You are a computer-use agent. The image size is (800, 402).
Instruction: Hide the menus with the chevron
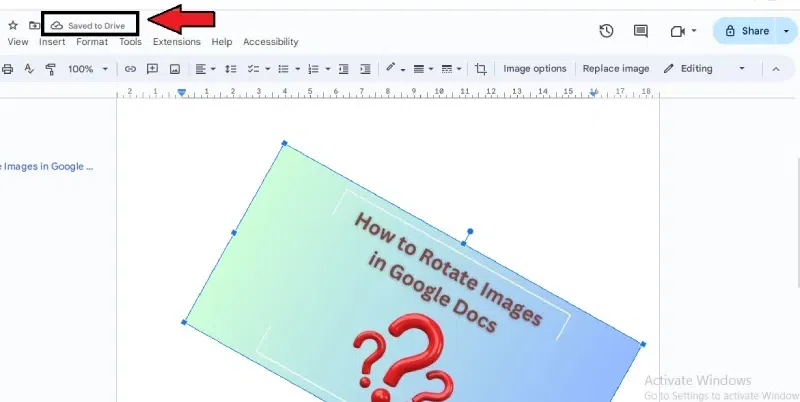click(x=776, y=69)
